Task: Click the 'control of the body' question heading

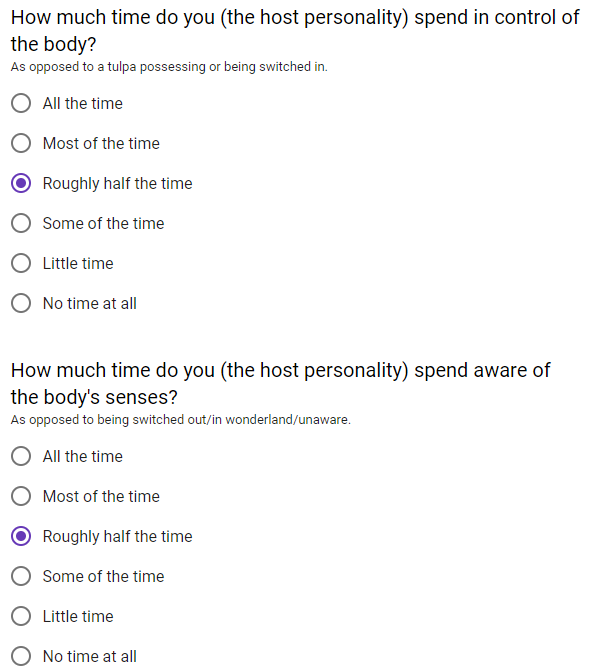Action: [x=295, y=31]
